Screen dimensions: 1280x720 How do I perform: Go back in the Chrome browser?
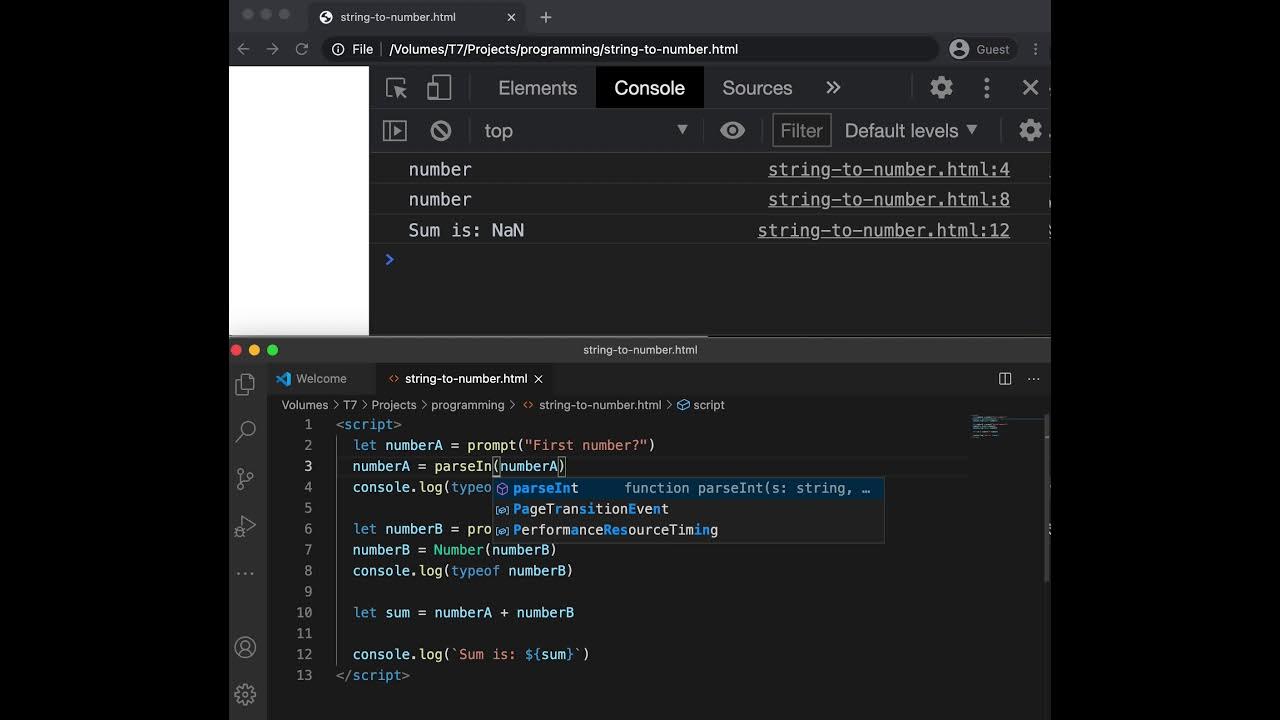coord(243,49)
